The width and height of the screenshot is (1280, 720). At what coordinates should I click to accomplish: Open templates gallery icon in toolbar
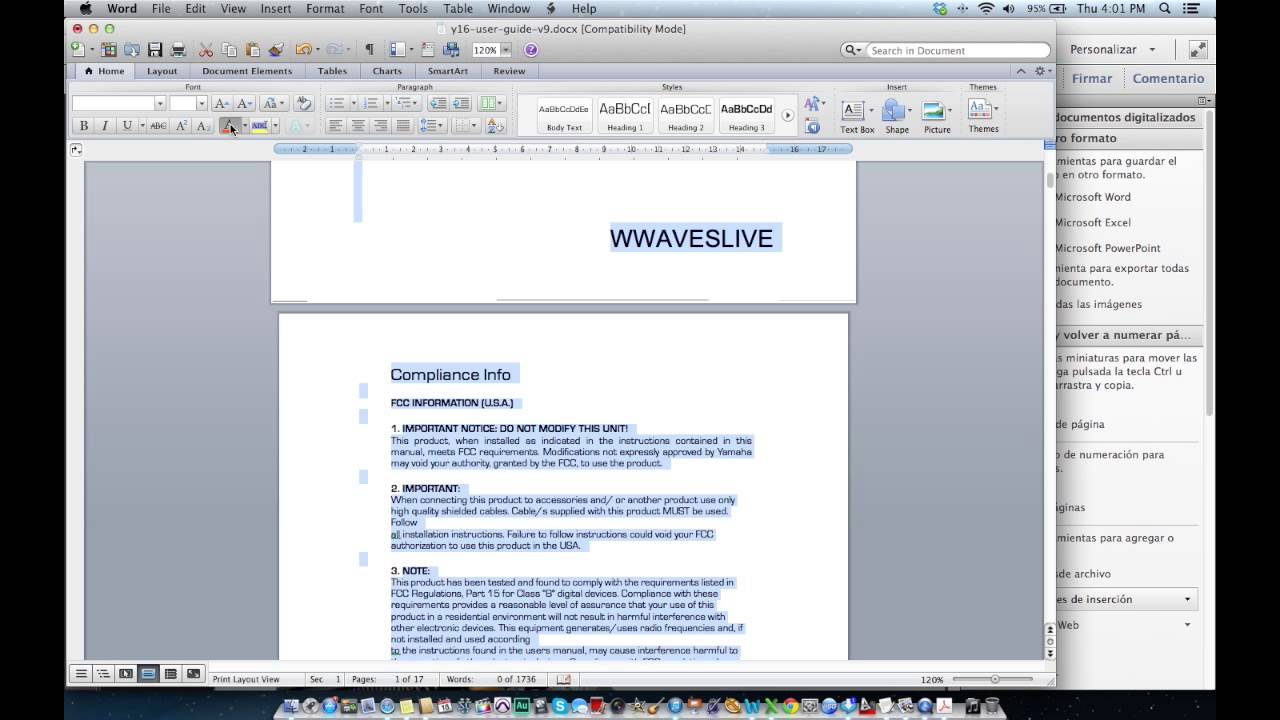[109, 49]
